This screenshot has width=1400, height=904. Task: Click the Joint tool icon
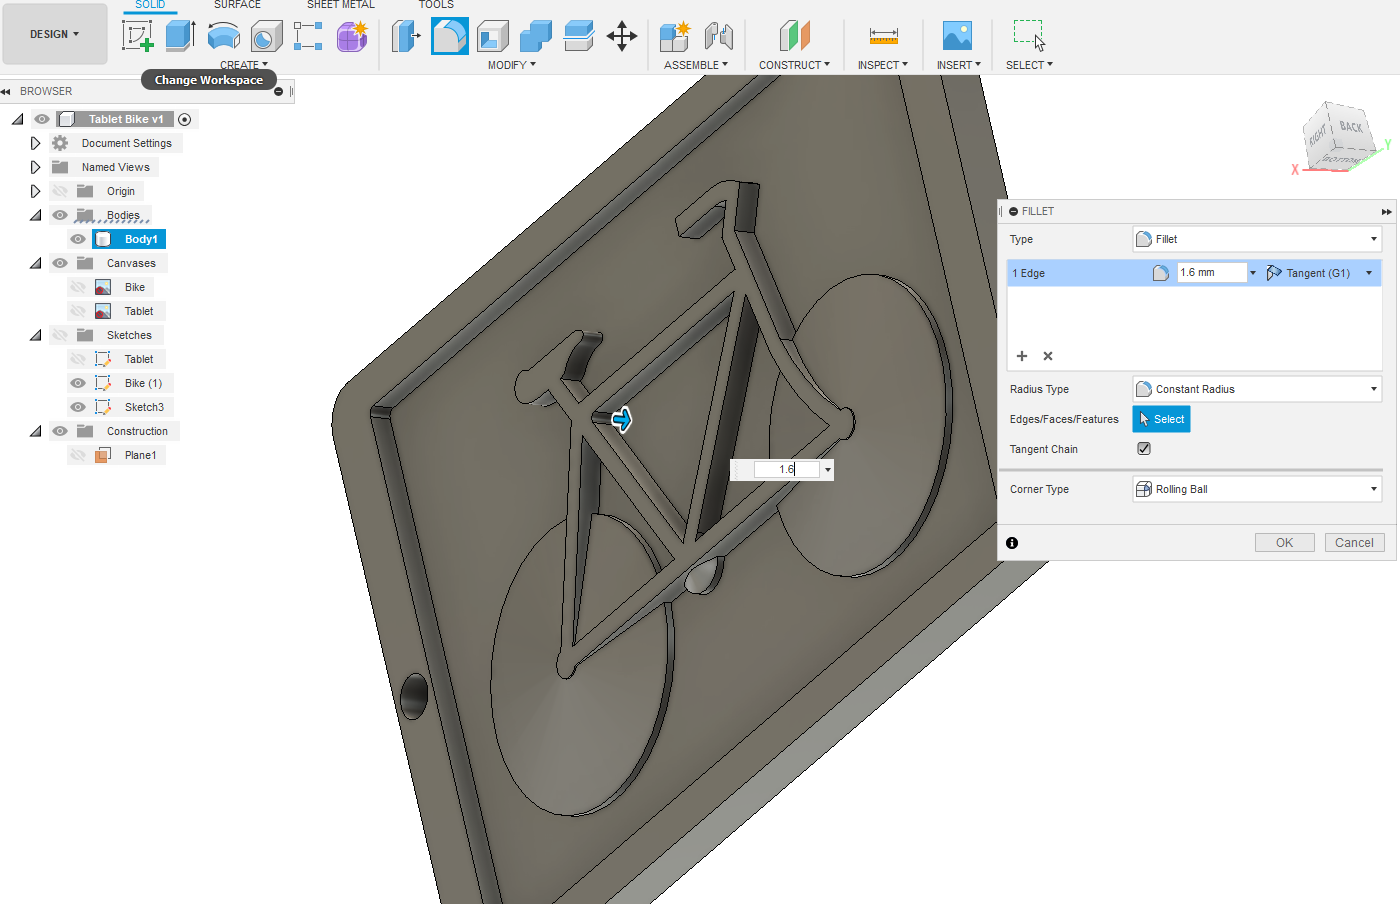click(x=718, y=37)
